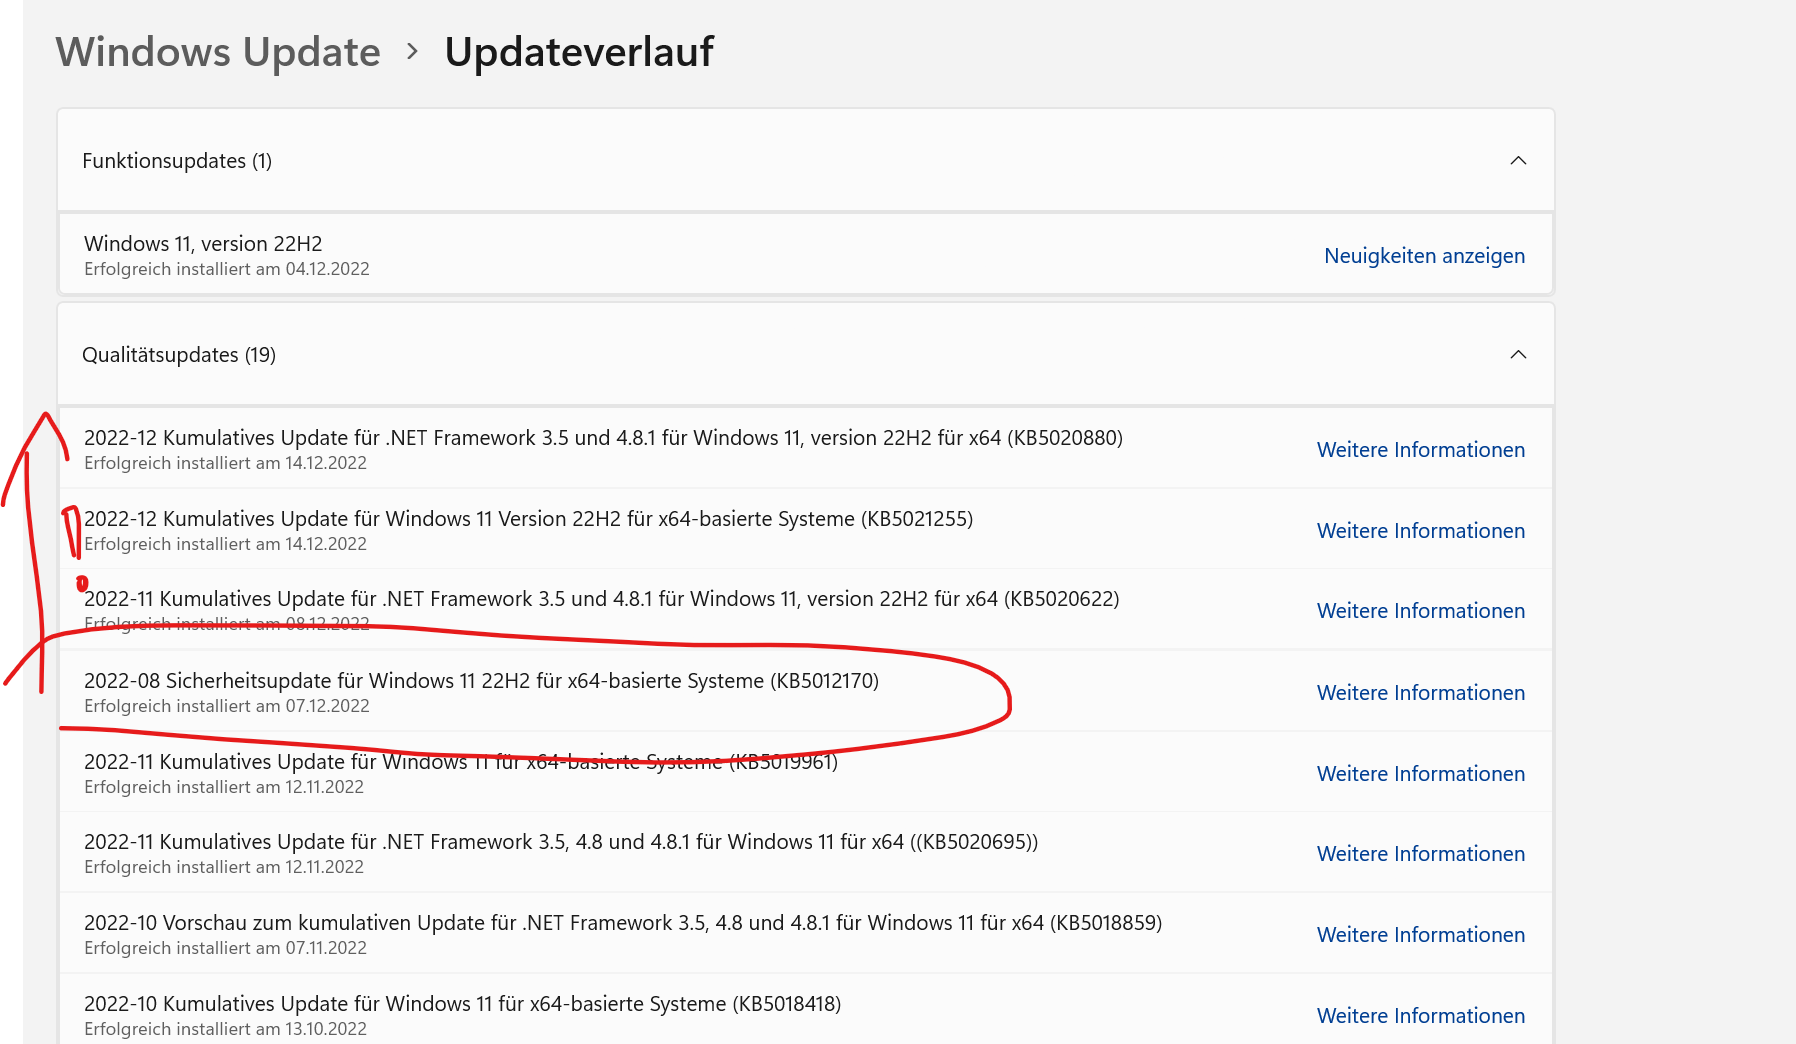Select the 2022-12 .NET Framework KB5020880 title
This screenshot has width=1796, height=1044.
[603, 438]
